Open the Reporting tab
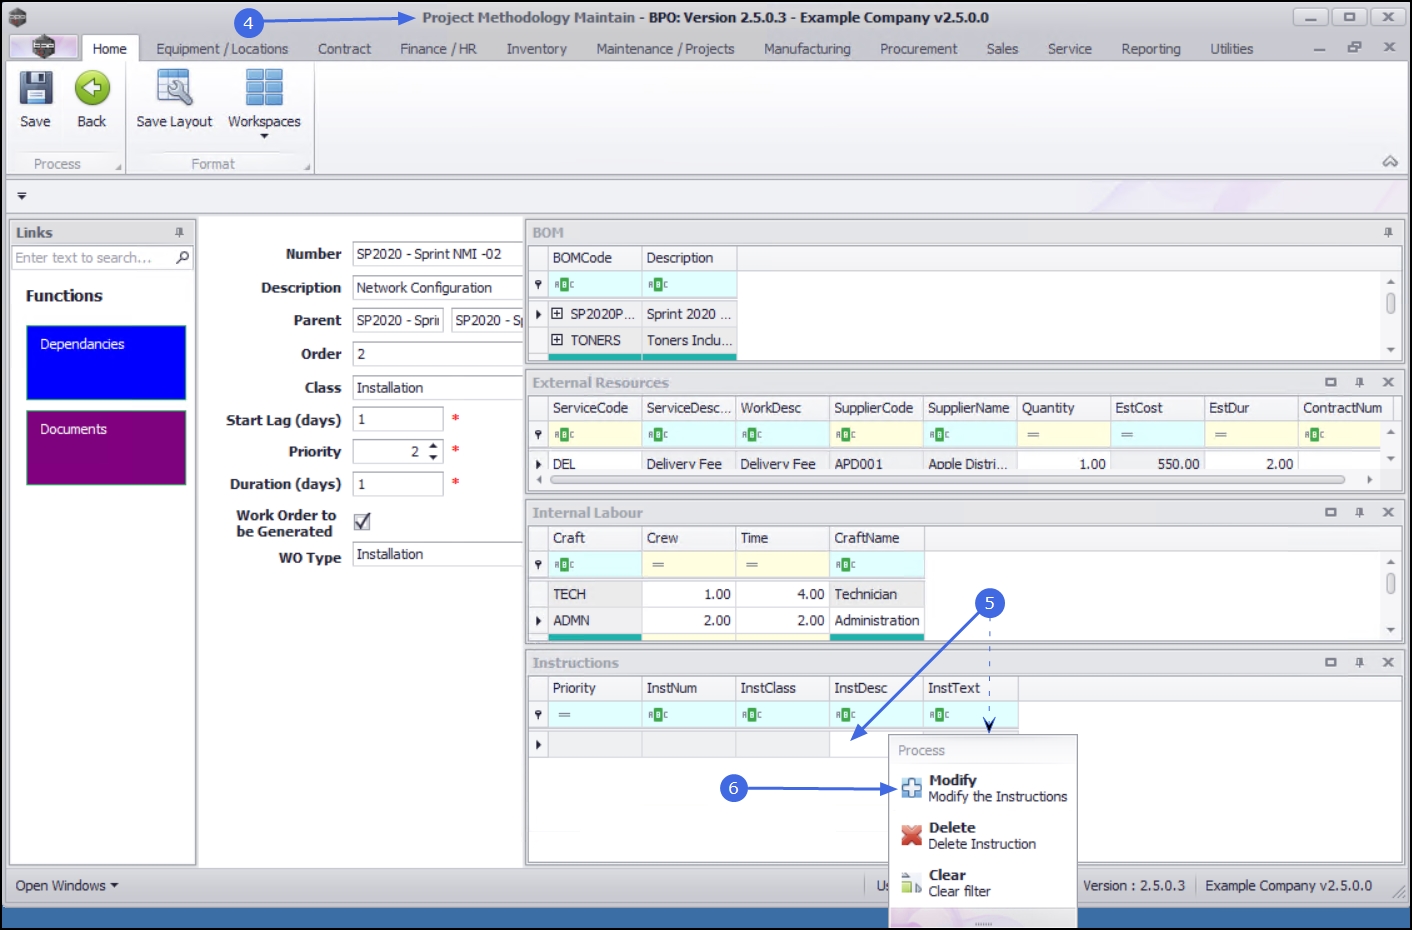This screenshot has width=1412, height=930. coord(1151,48)
